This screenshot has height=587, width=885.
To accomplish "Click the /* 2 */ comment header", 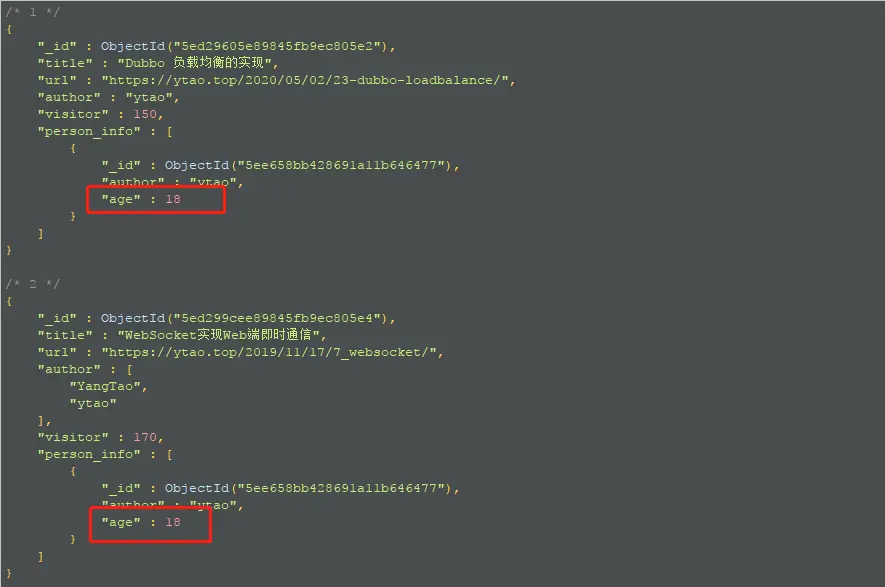I will [x=32, y=284].
